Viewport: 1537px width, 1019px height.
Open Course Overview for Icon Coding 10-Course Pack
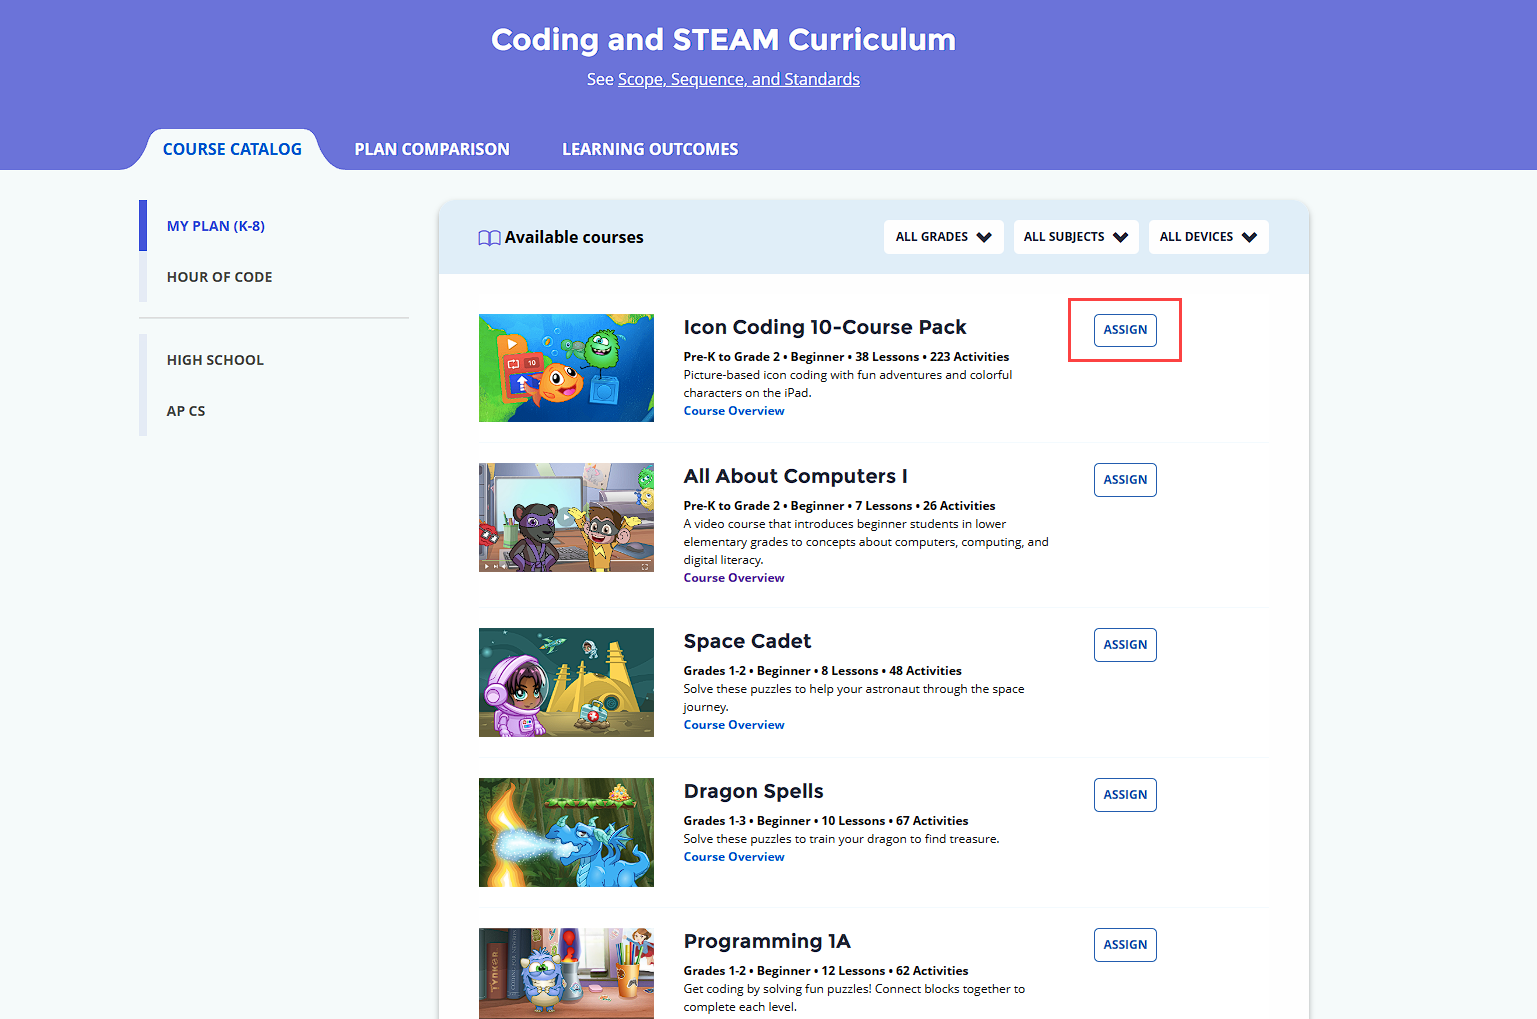coord(734,411)
